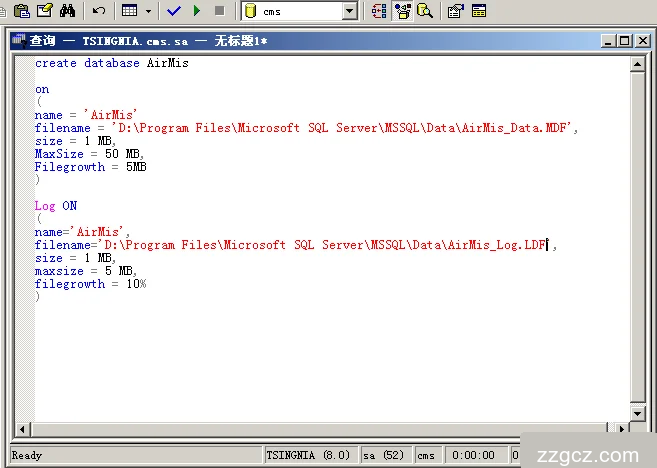Viewport: 657px width, 468px height.
Task: Open the cms database dropdown
Action: [x=349, y=11]
